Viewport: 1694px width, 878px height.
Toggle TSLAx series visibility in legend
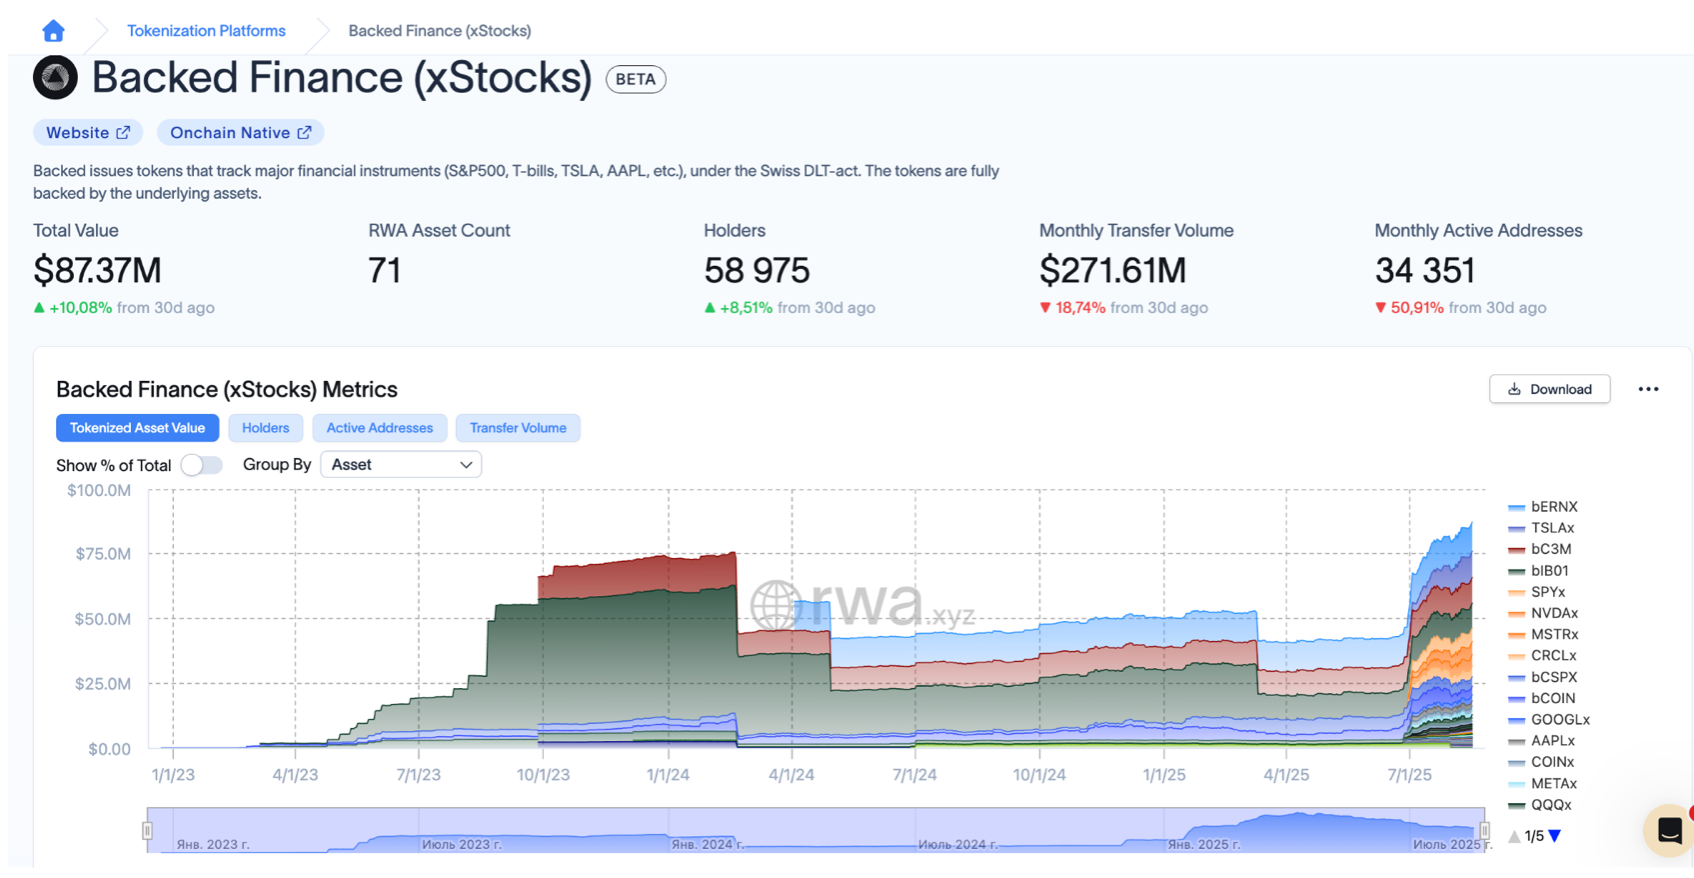point(1552,528)
